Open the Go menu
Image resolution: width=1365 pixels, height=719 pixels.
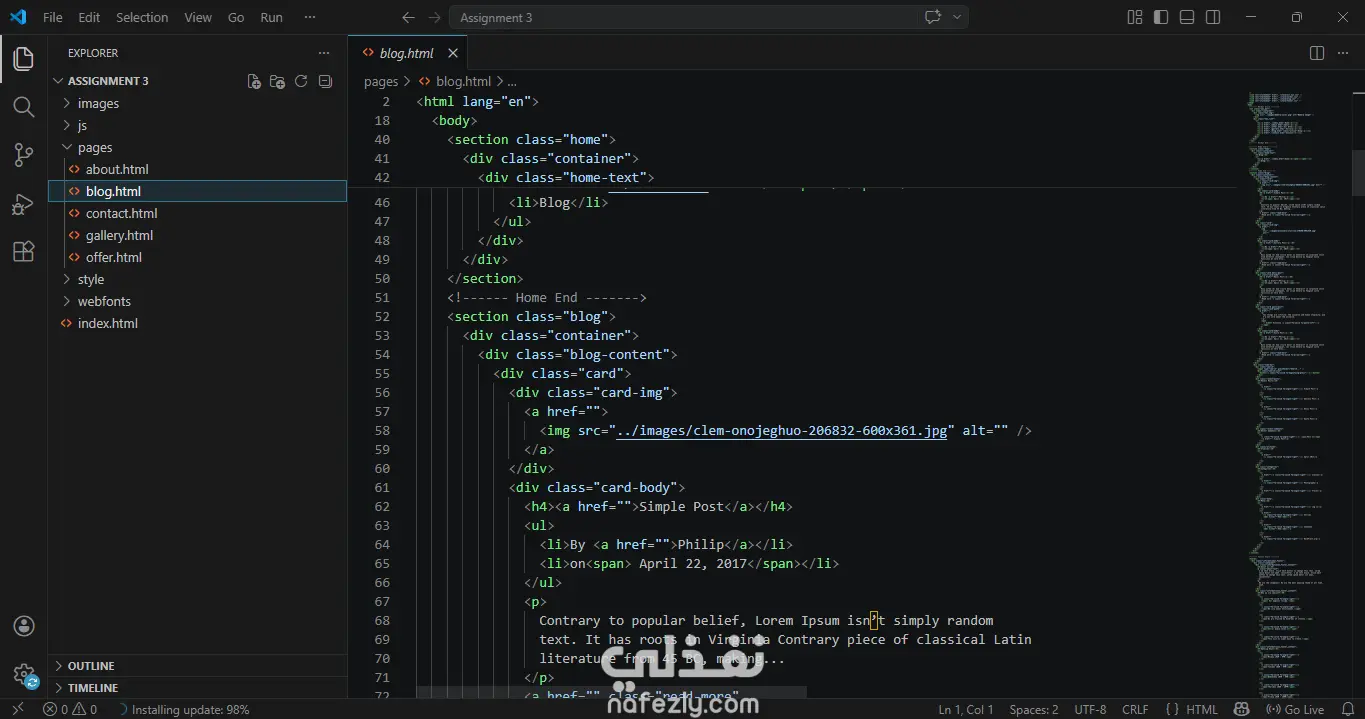[236, 17]
